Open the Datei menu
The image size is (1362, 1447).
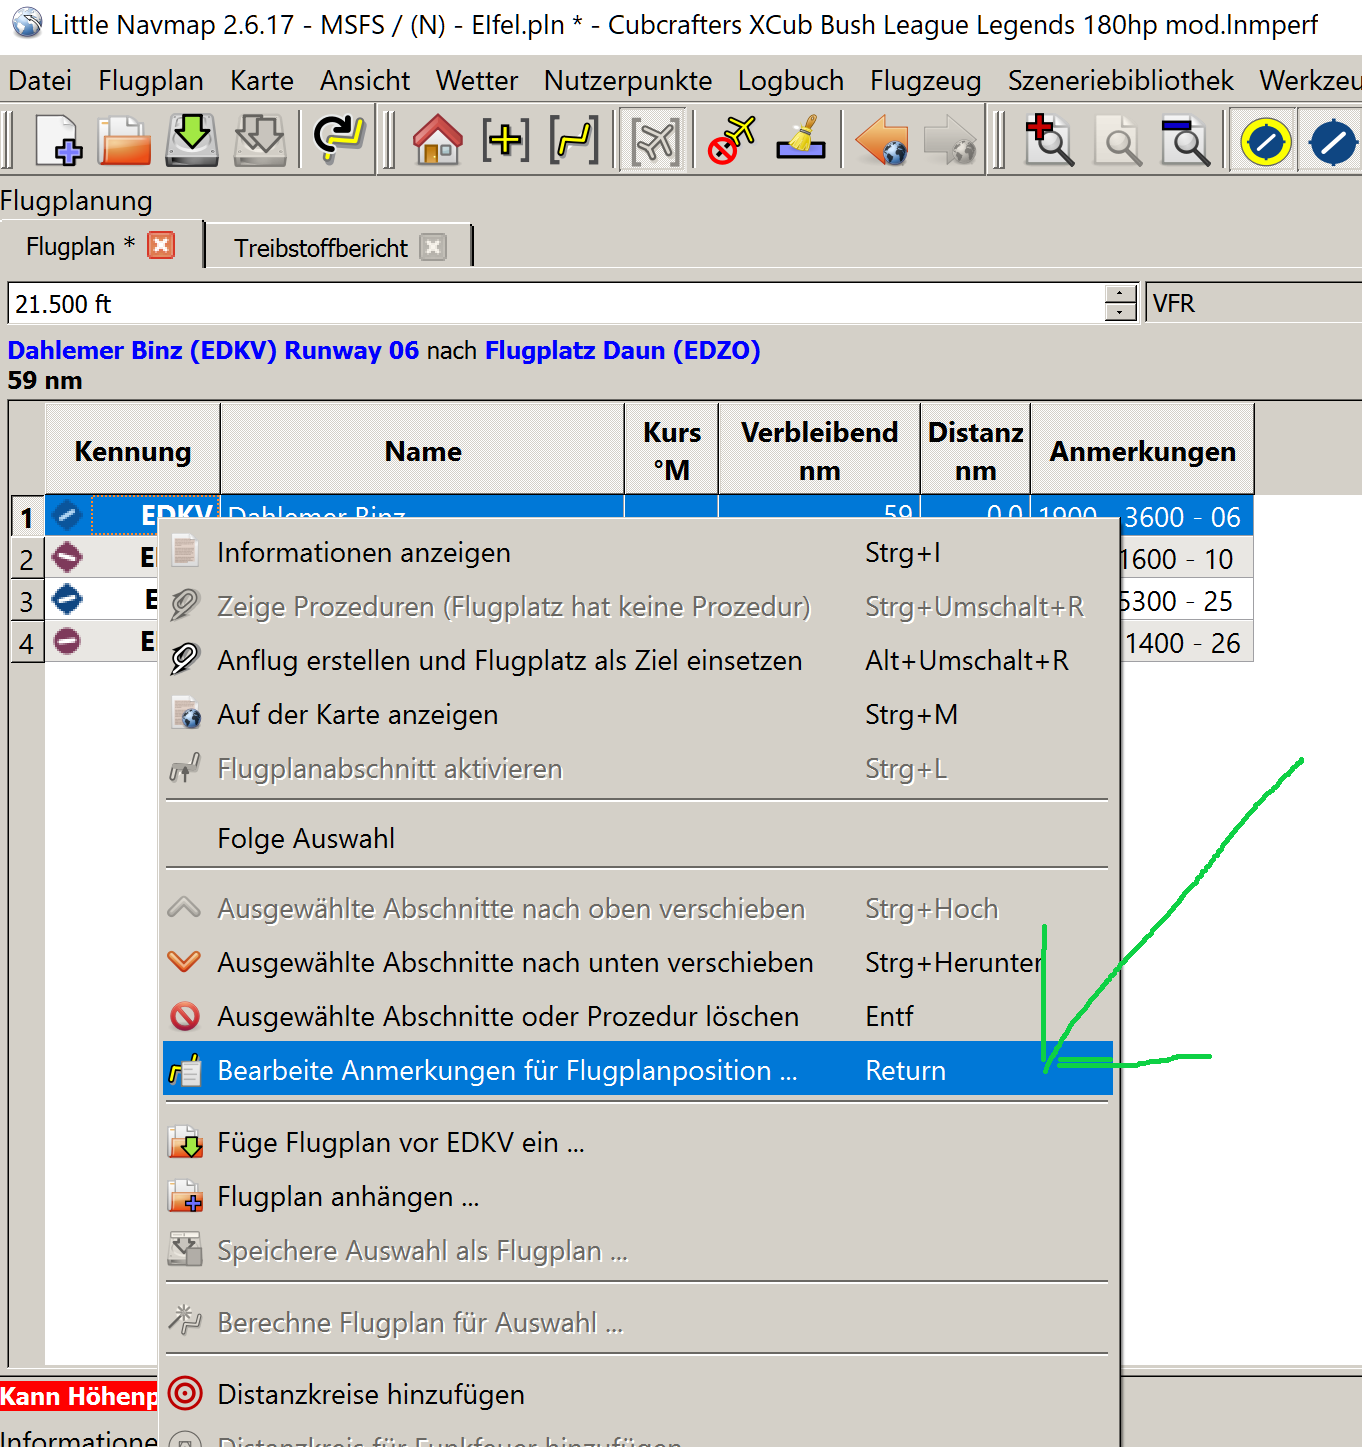(40, 80)
